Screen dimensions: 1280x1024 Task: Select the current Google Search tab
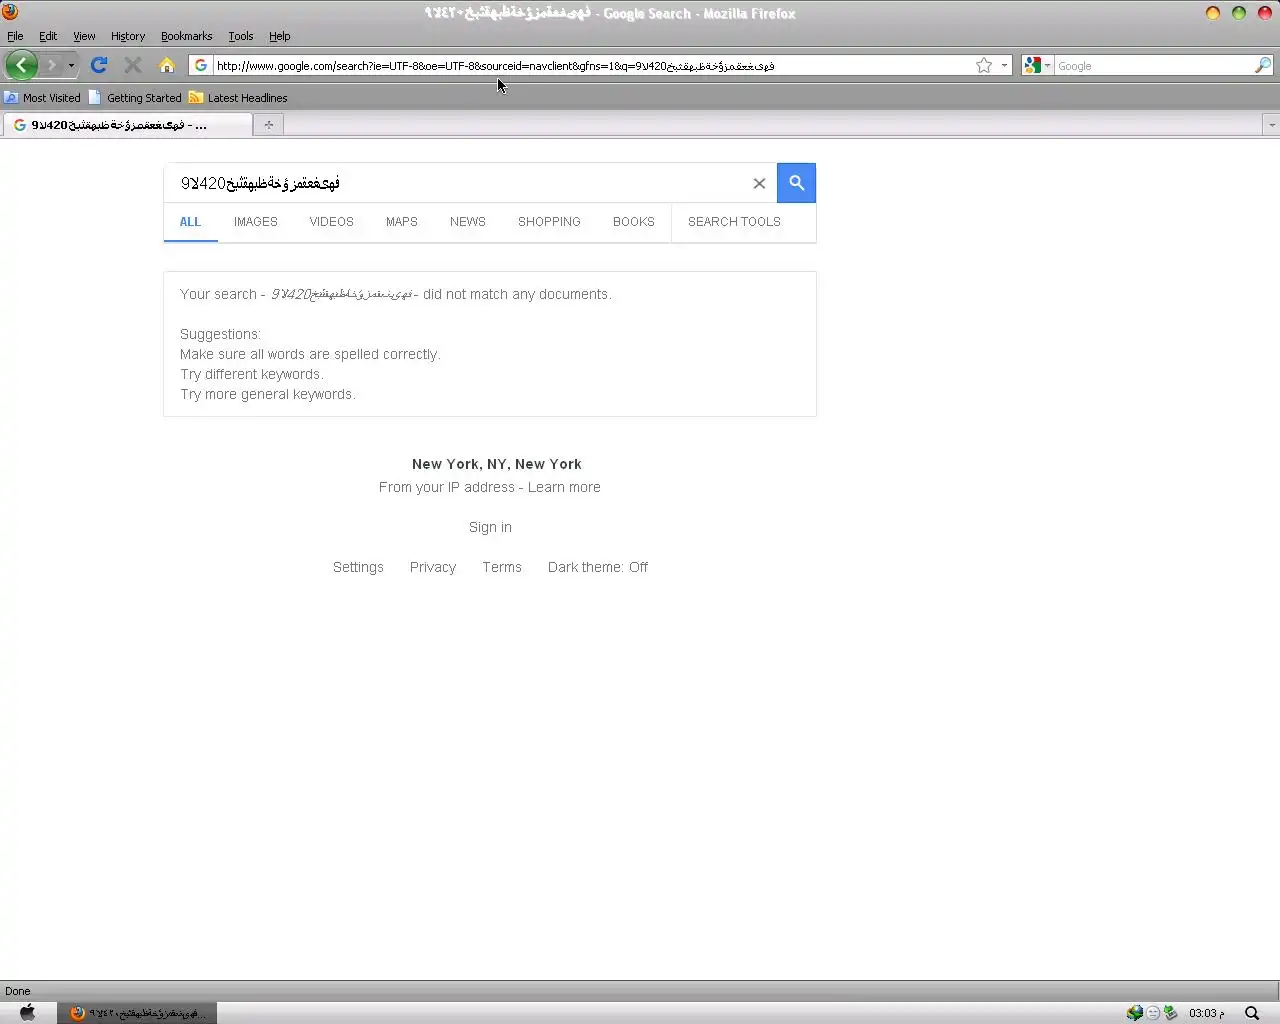click(127, 125)
